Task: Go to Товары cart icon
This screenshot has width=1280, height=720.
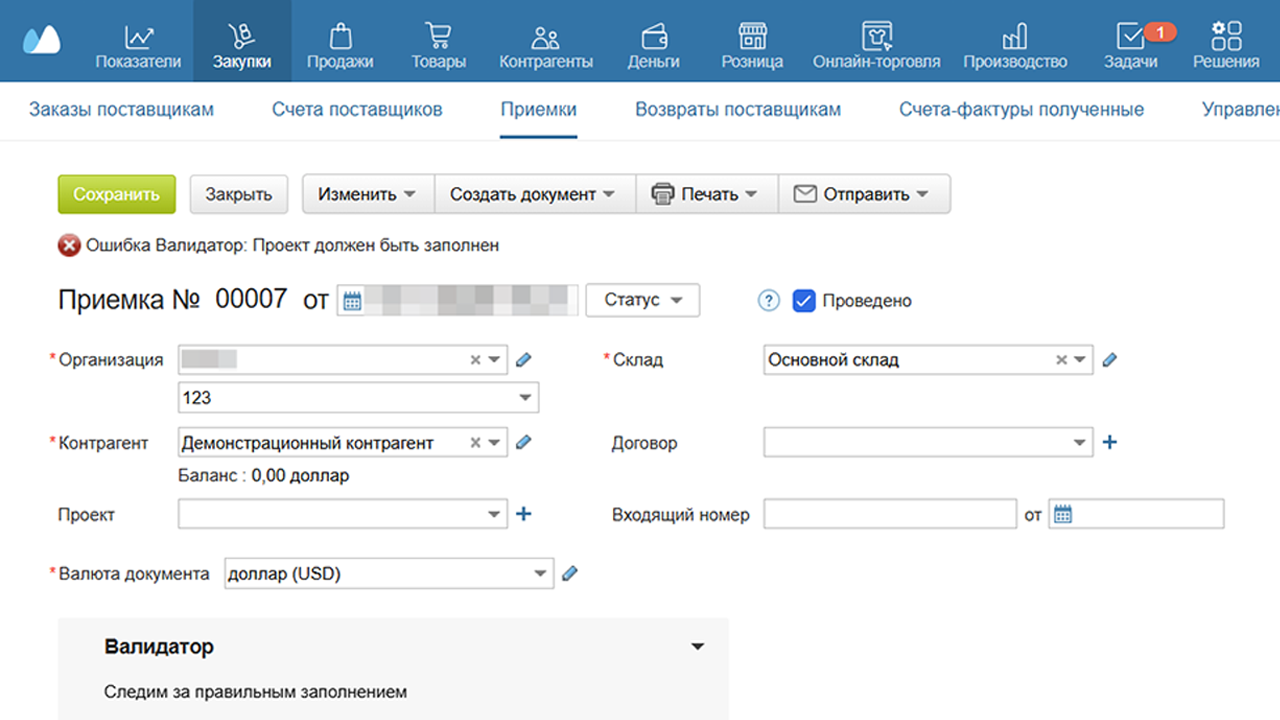Action: click(x=438, y=38)
